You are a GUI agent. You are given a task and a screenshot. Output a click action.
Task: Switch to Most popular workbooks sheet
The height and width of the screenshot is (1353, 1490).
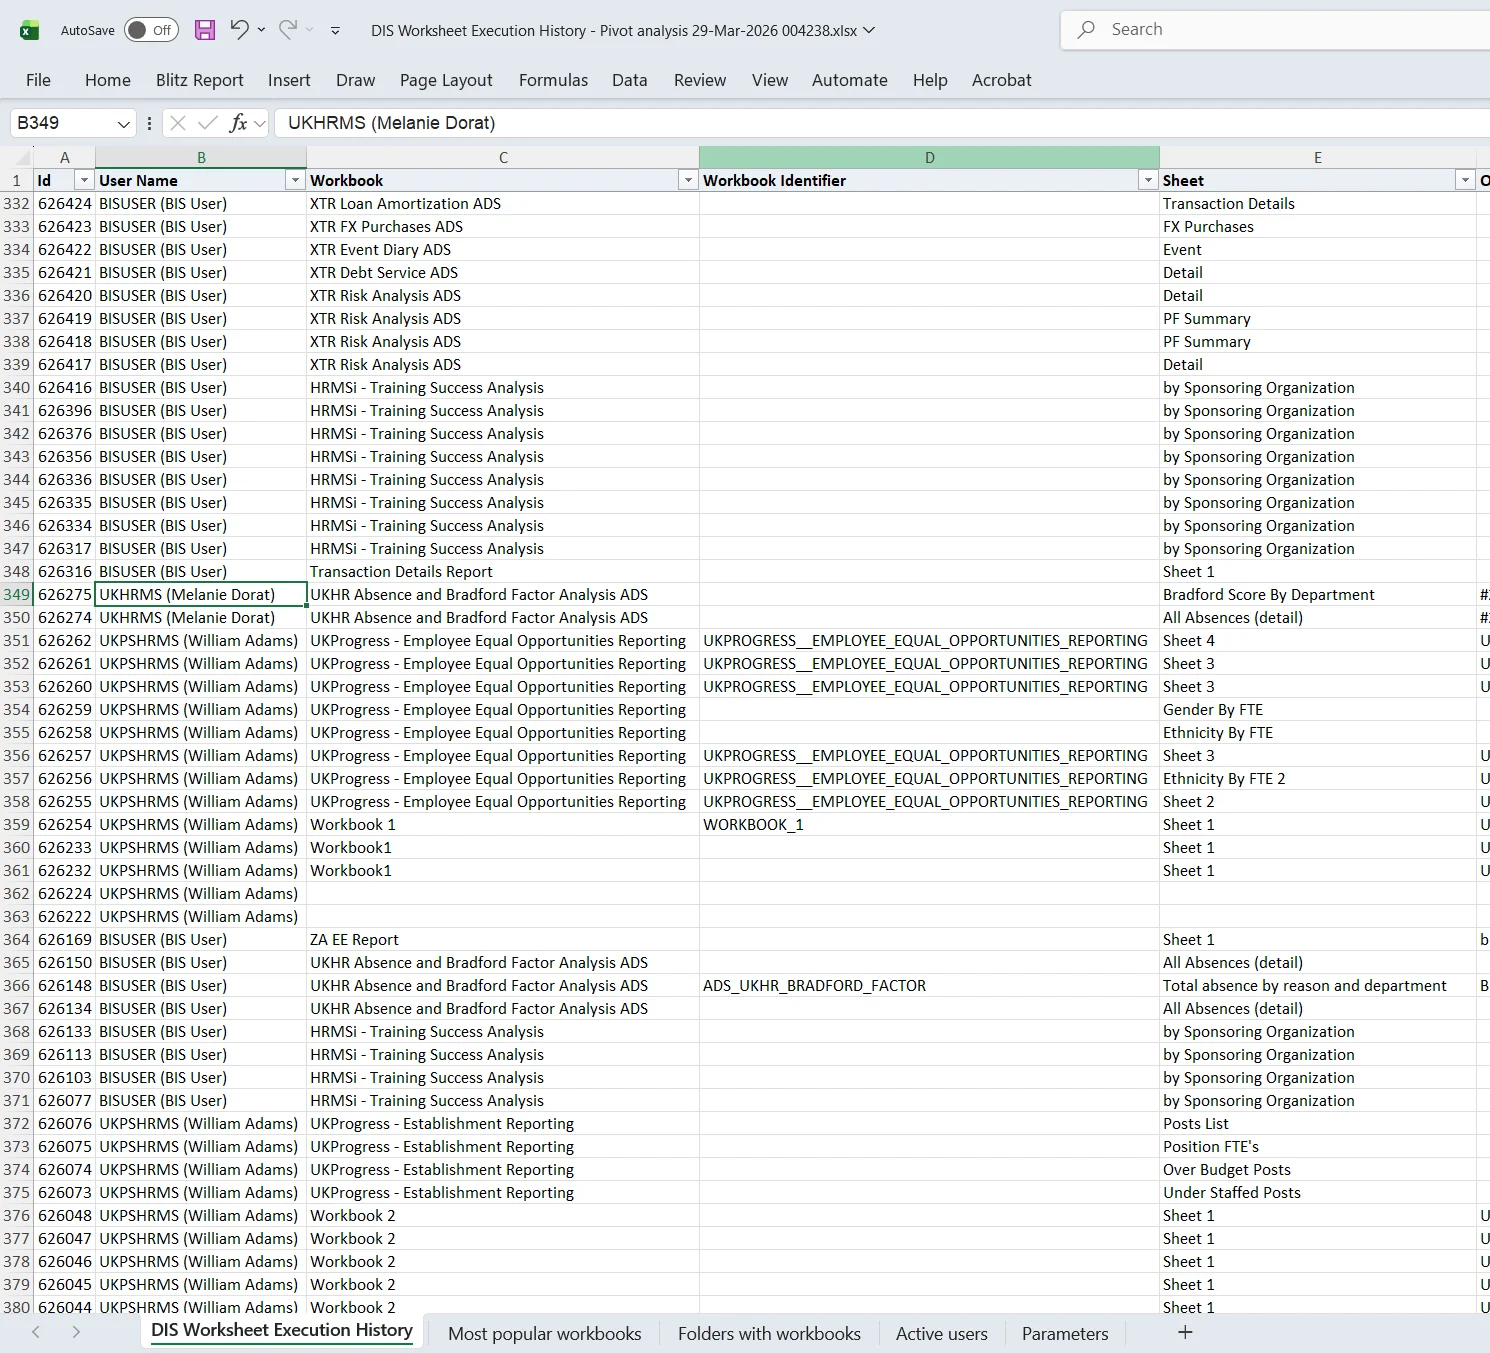click(x=545, y=1333)
